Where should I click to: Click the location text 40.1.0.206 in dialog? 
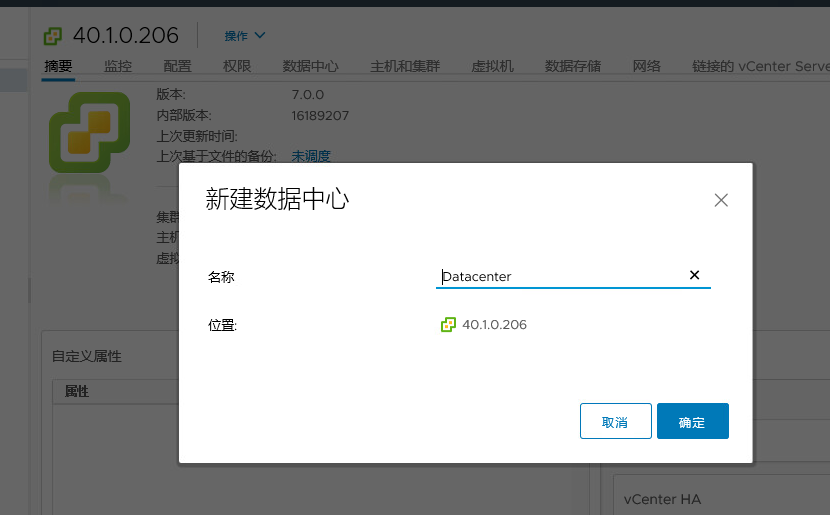(494, 324)
